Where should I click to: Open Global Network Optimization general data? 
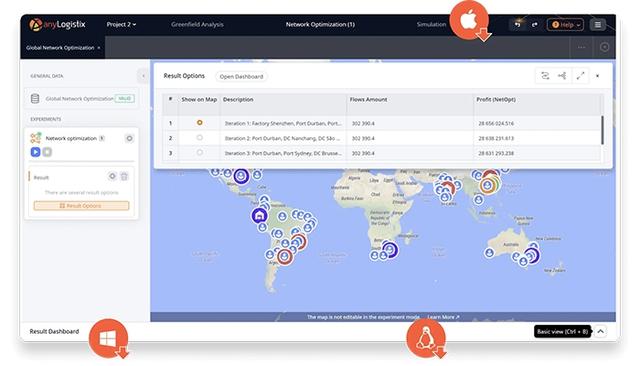click(x=82, y=98)
